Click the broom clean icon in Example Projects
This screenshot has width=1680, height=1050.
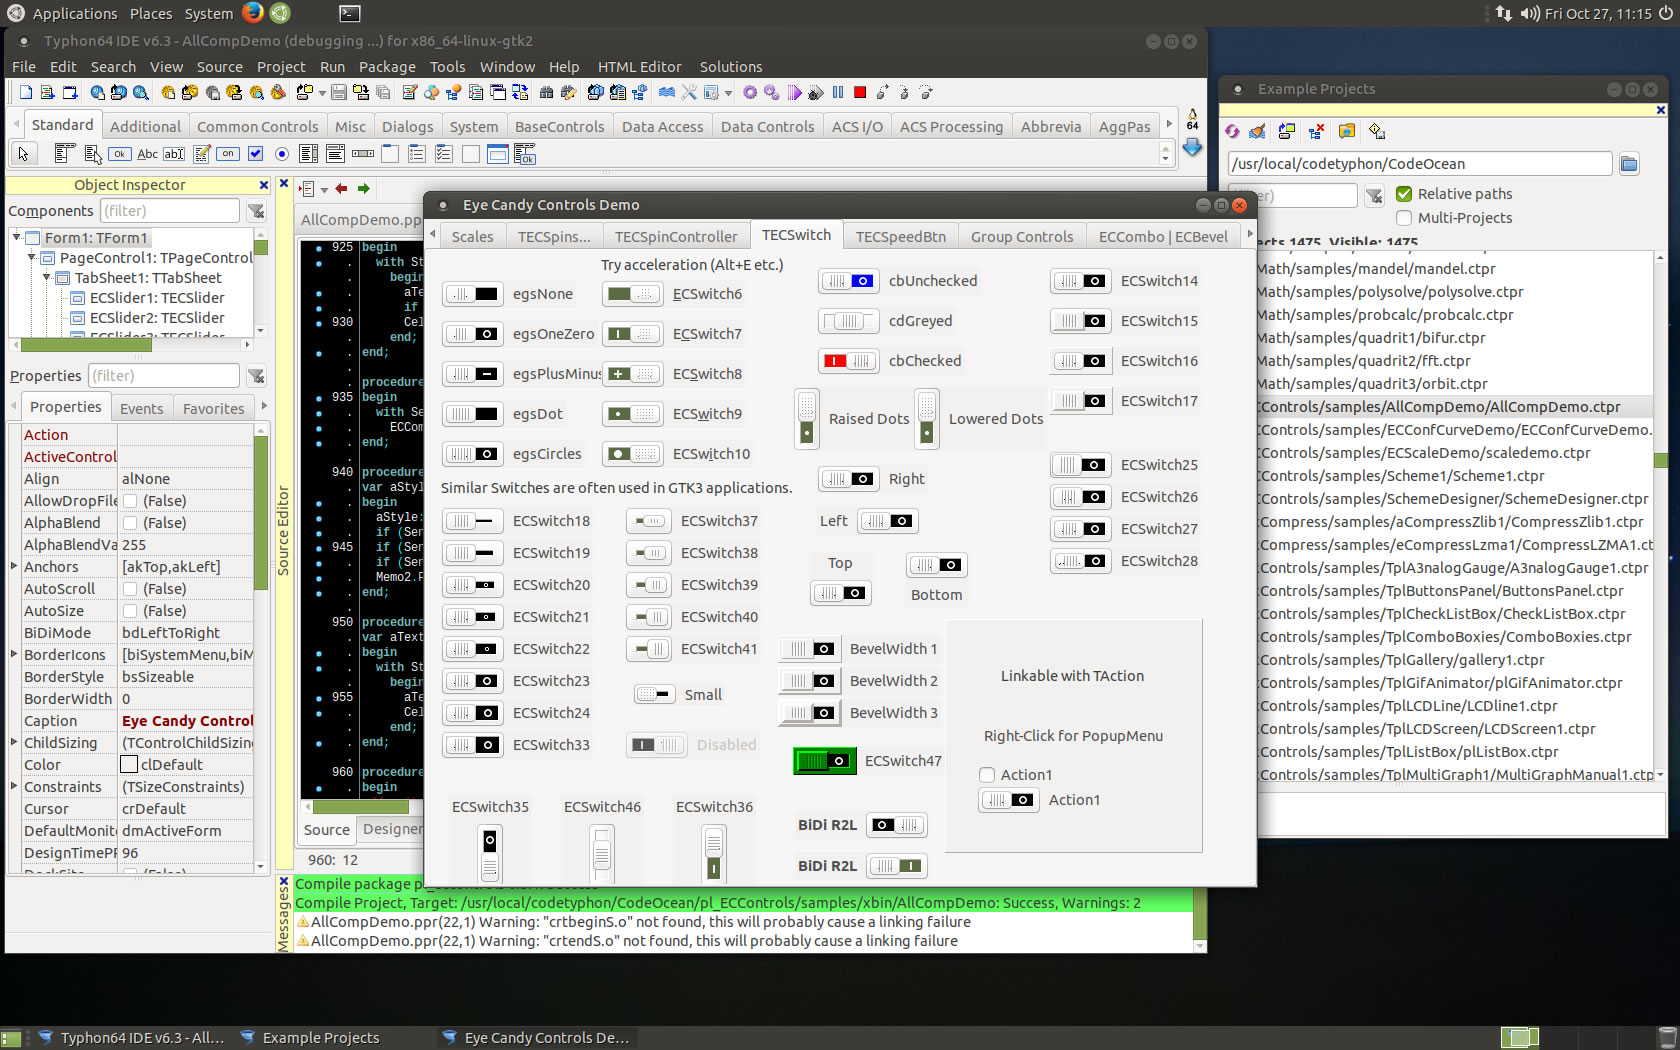tap(1258, 131)
